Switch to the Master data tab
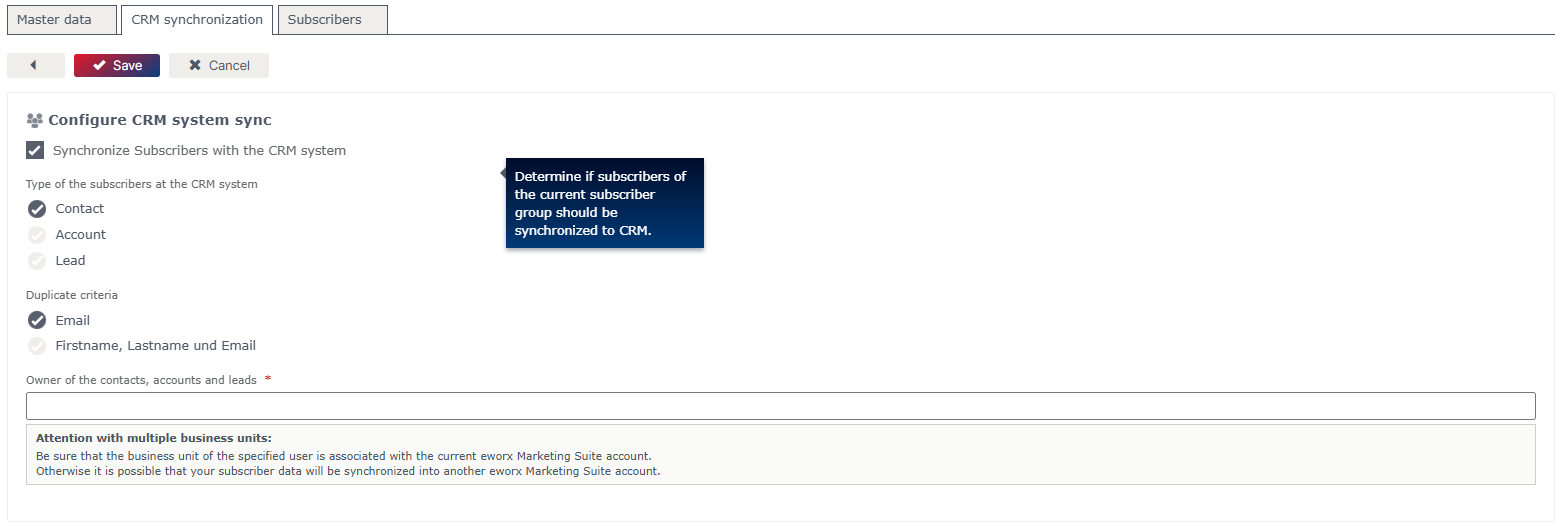 (x=62, y=19)
